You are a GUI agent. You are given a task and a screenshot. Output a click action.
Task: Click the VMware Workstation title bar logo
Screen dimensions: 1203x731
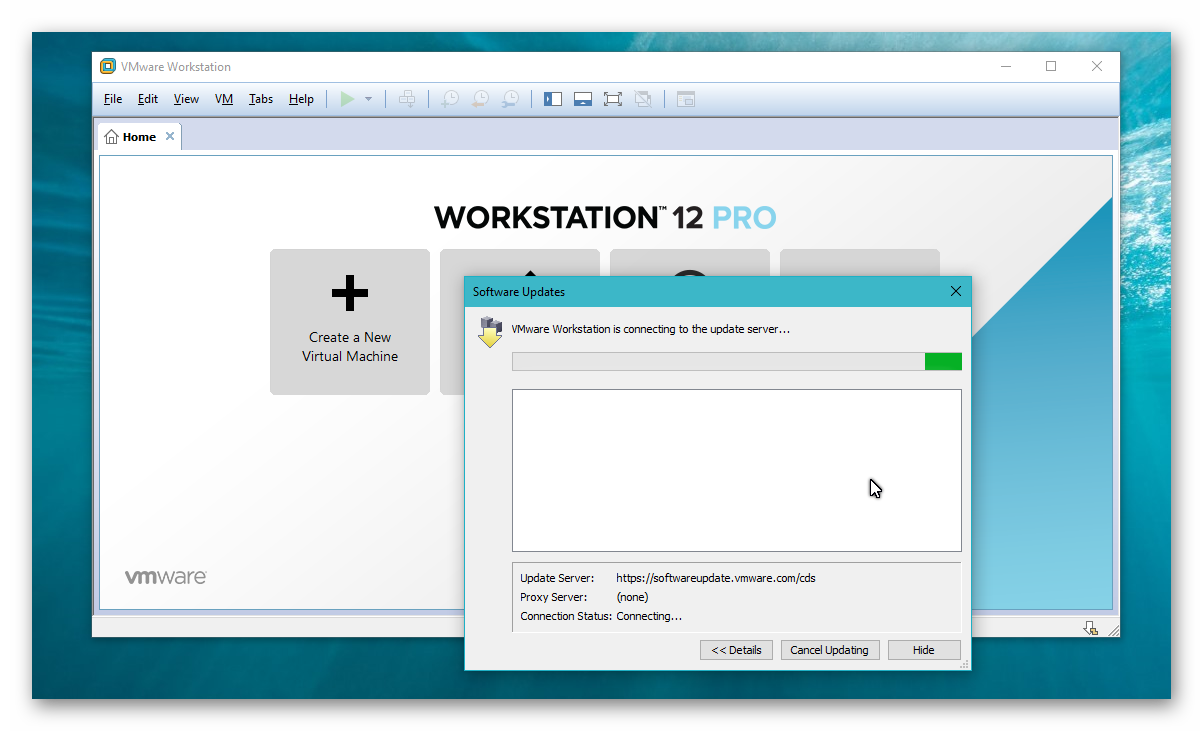[x=108, y=67]
